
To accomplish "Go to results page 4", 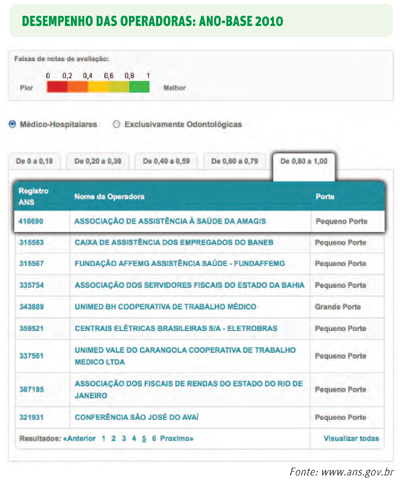I will tap(134, 439).
